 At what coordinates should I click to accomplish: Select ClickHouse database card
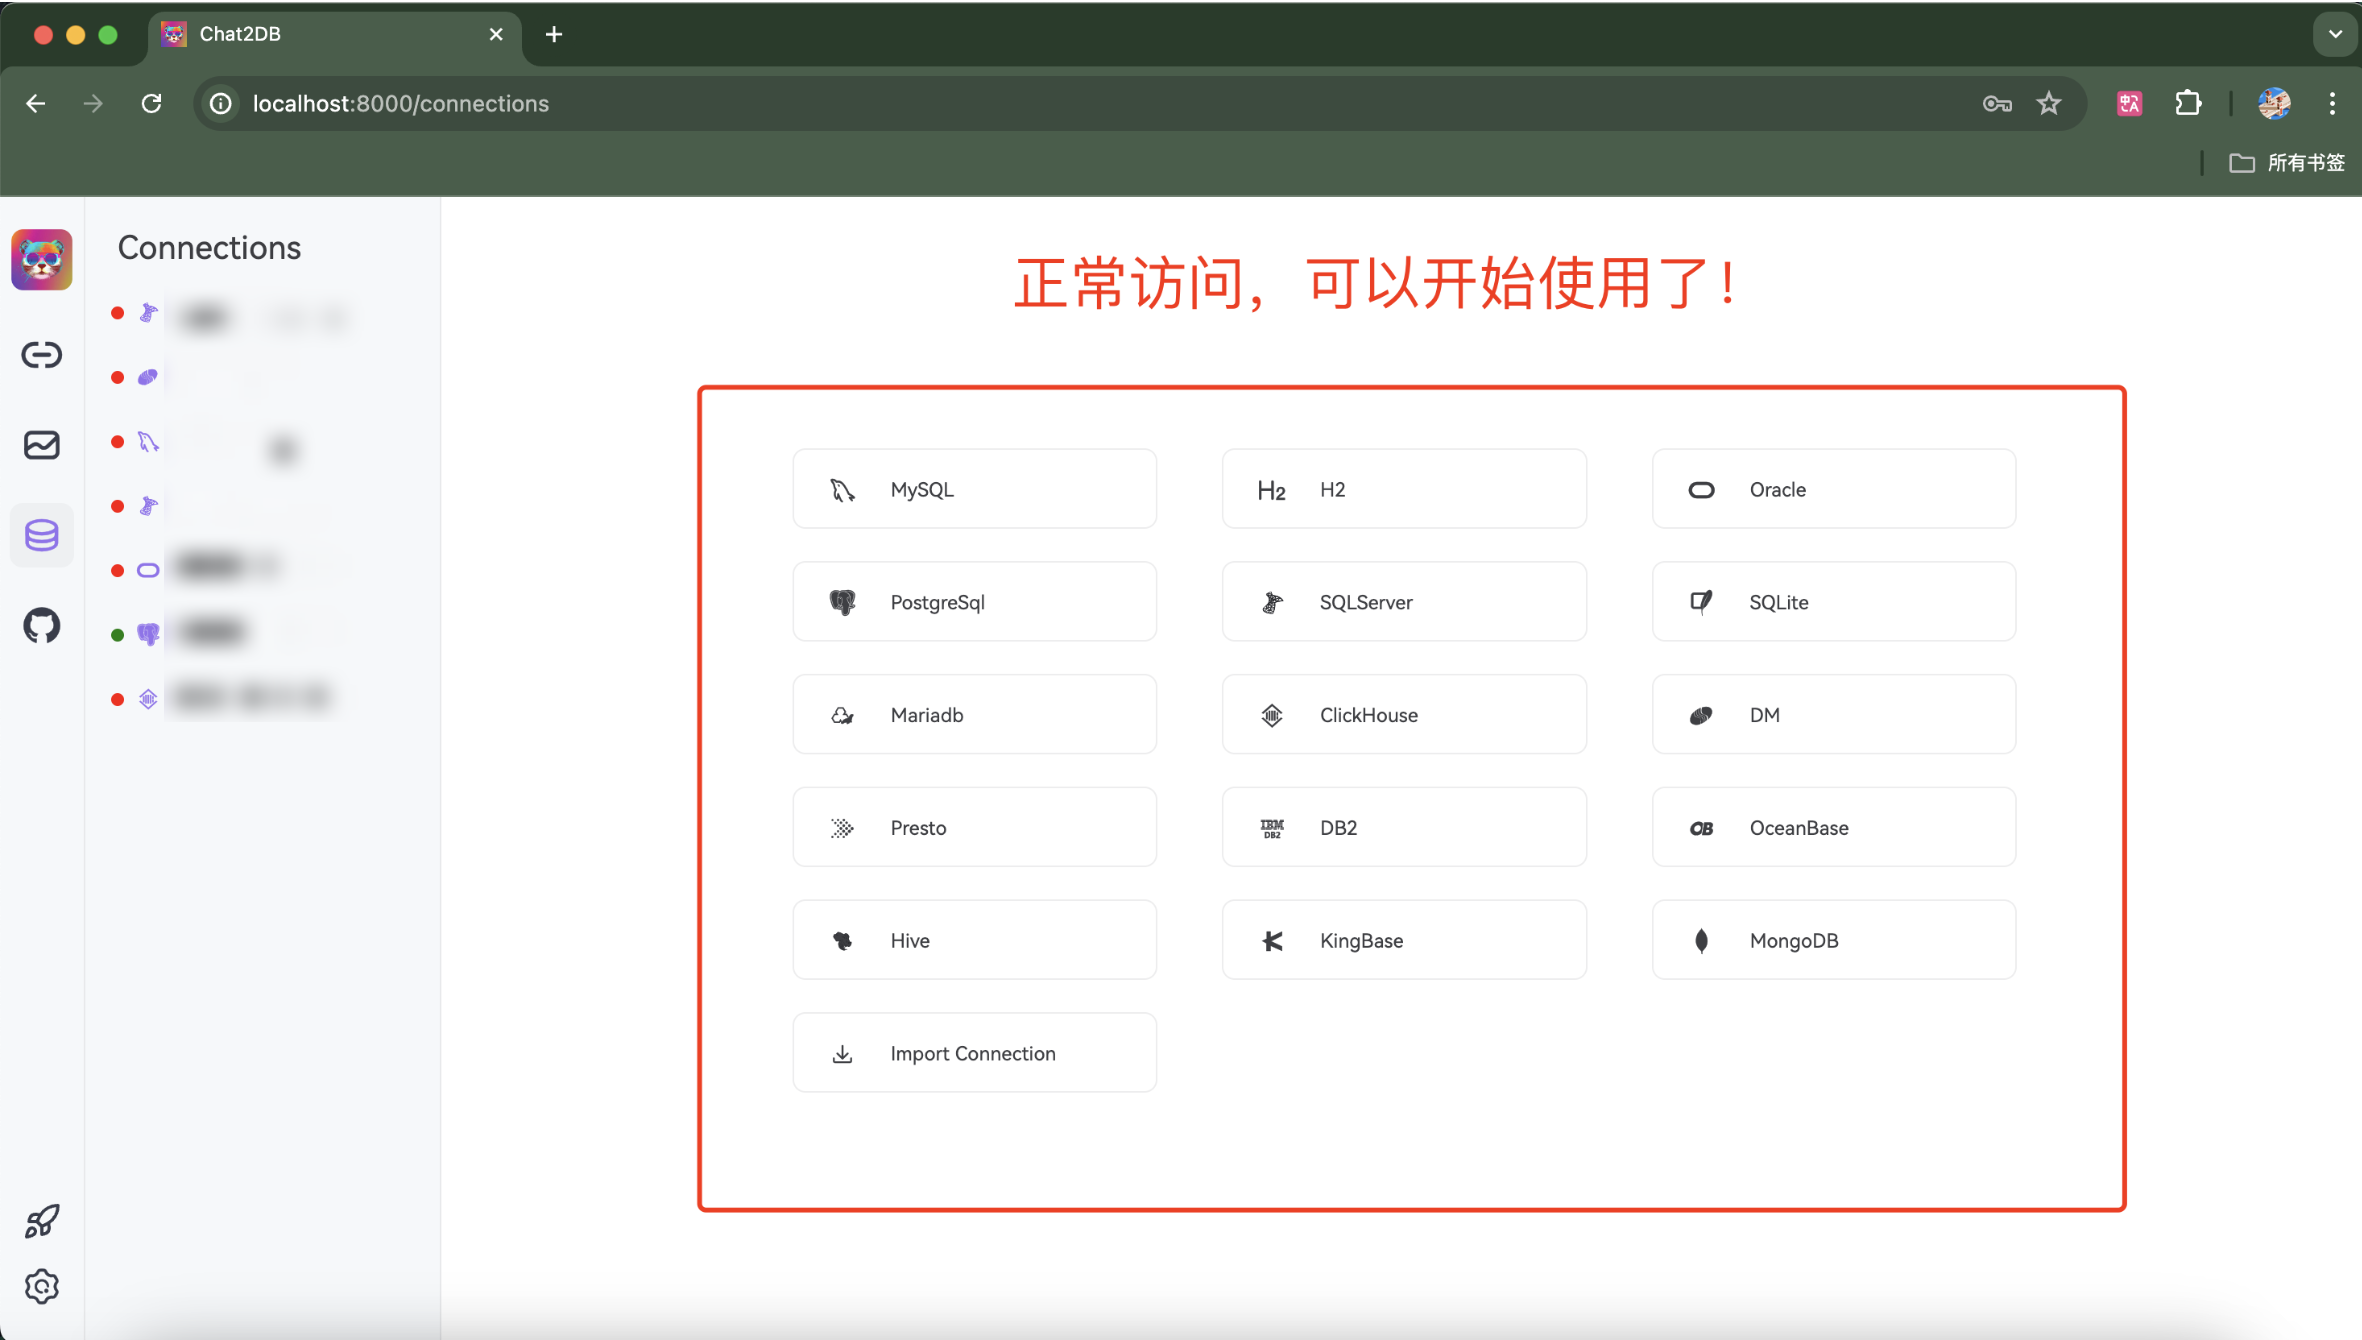(1403, 714)
